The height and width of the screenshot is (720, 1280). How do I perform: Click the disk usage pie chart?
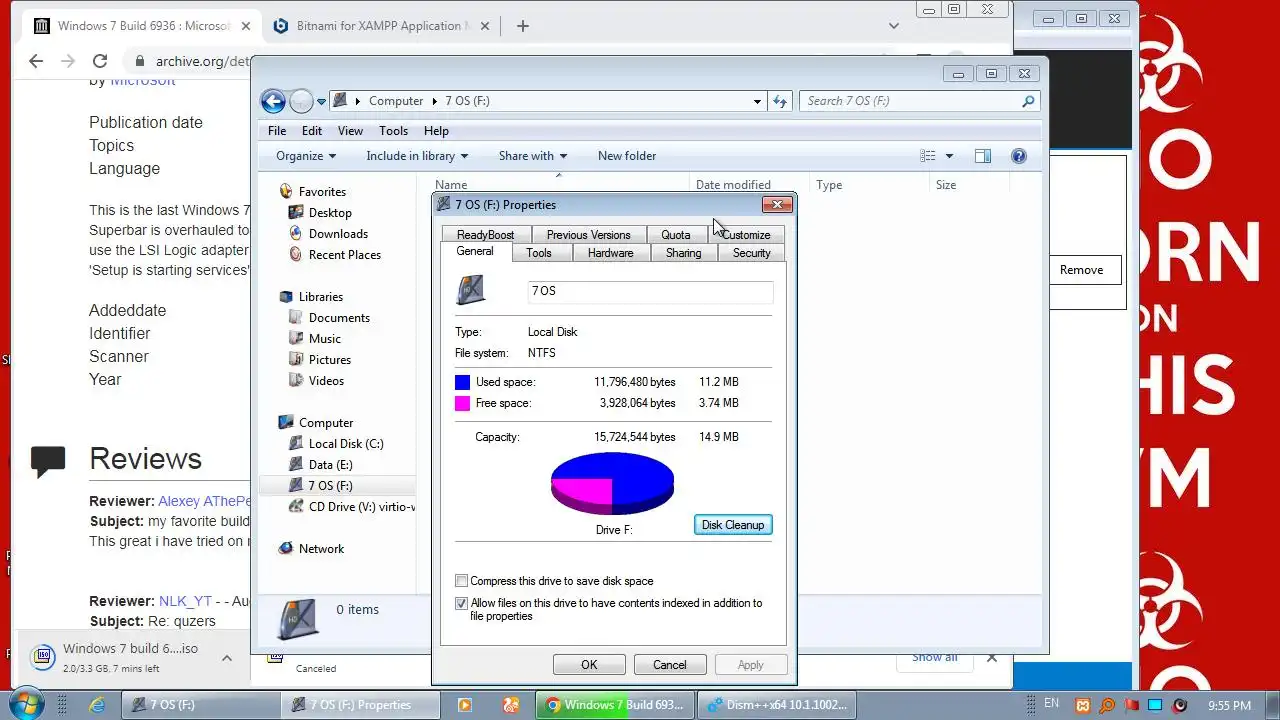tap(612, 483)
